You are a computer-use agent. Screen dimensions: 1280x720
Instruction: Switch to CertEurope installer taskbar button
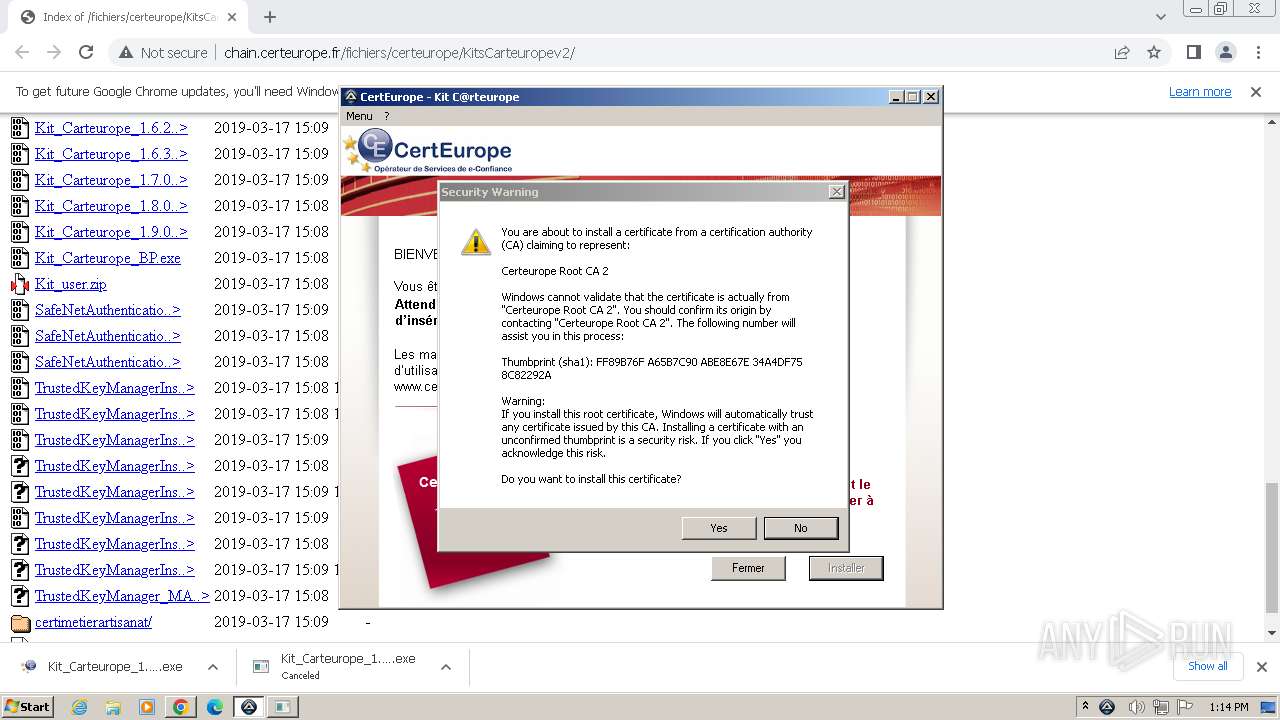tap(249, 707)
